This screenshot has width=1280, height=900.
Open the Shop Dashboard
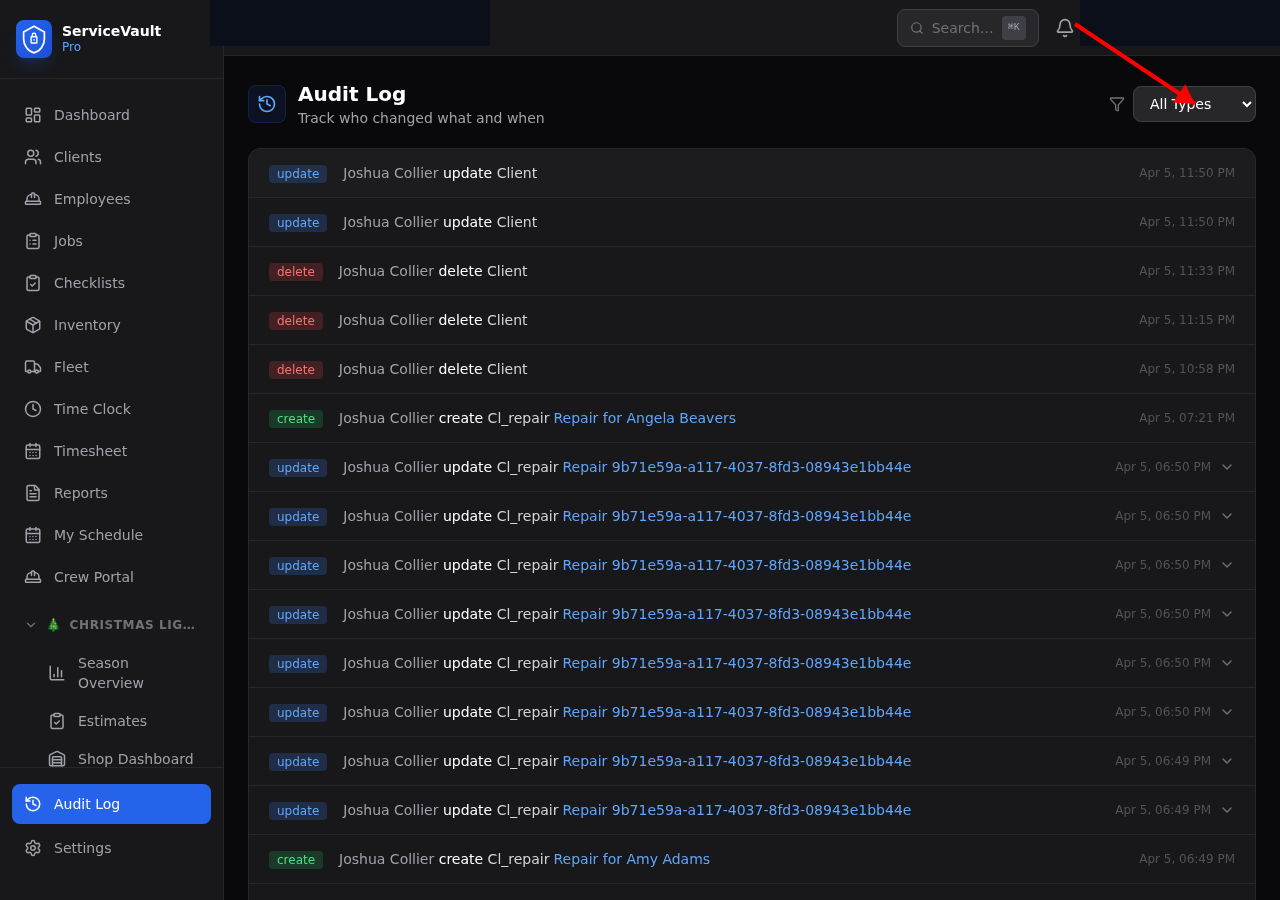click(135, 759)
